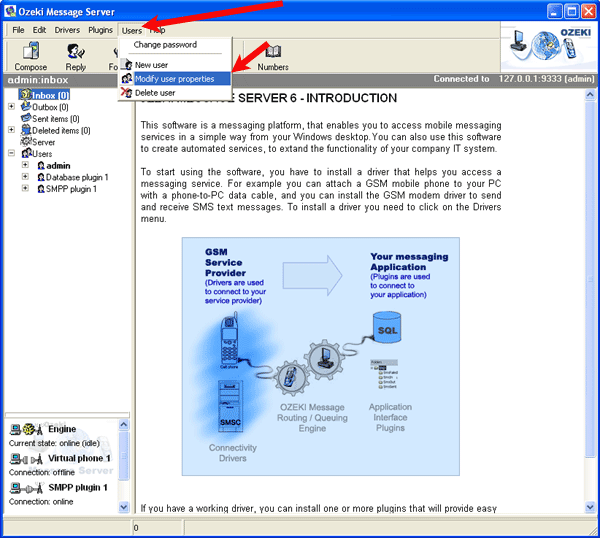Screen dimensions: 600x538
Task: Select Deleted items (0) folder
Action: [61, 130]
